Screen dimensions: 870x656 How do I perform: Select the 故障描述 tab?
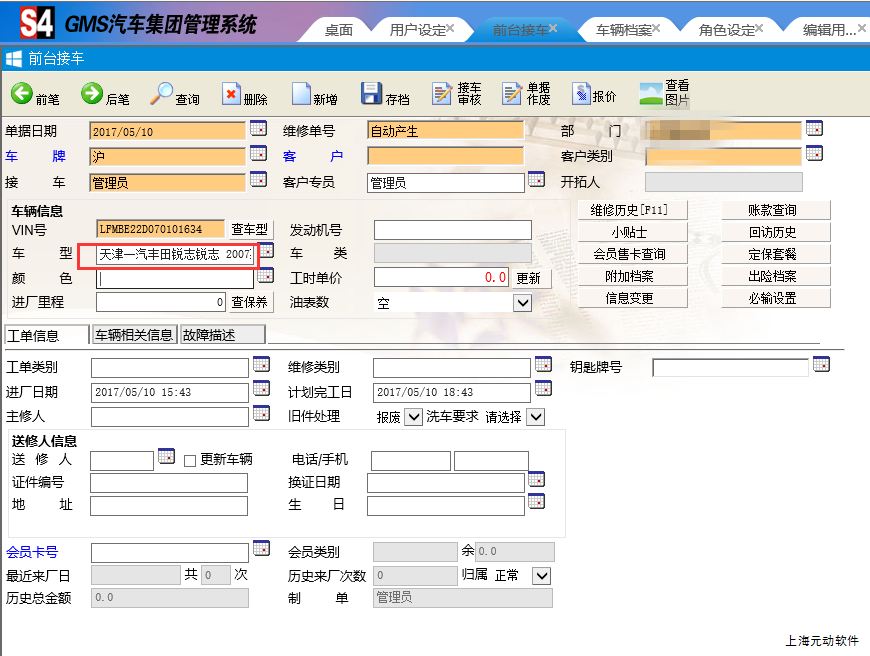[x=222, y=335]
